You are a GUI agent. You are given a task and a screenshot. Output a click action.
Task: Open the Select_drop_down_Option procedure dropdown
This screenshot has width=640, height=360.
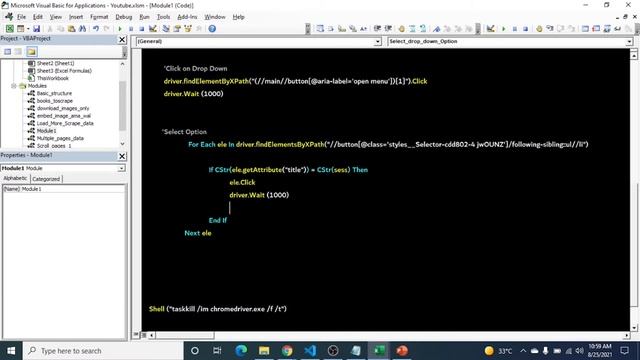coord(629,42)
